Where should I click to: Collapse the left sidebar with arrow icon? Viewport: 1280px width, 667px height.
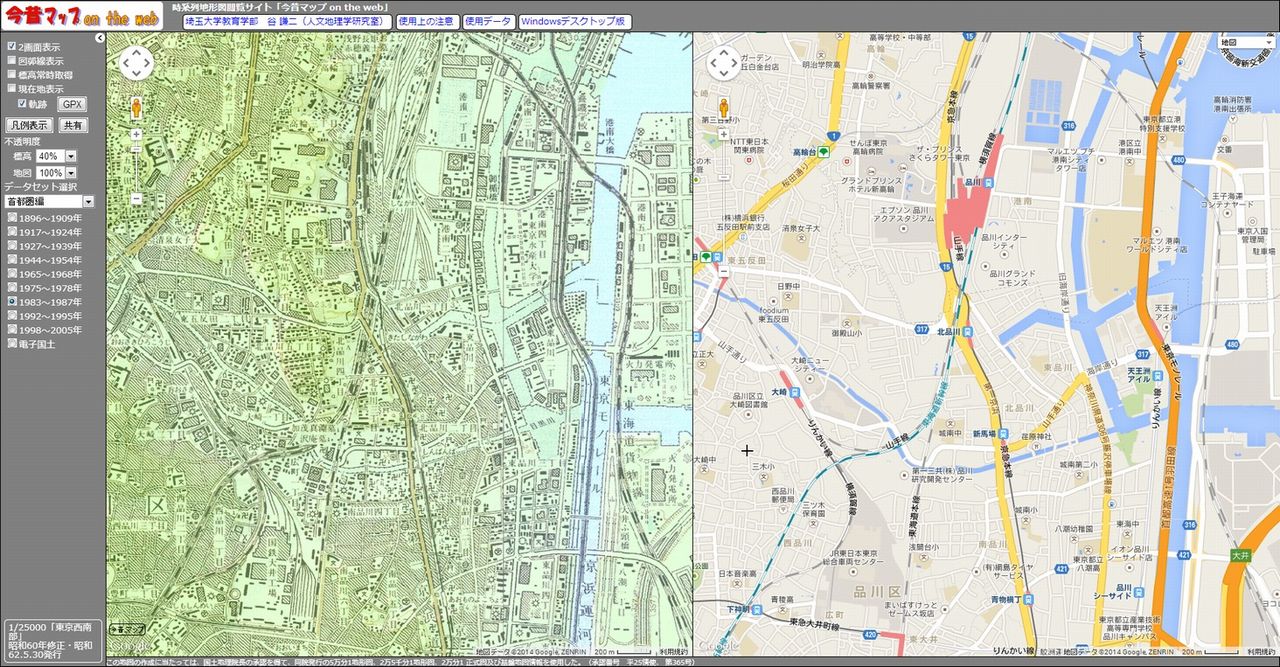coord(100,38)
